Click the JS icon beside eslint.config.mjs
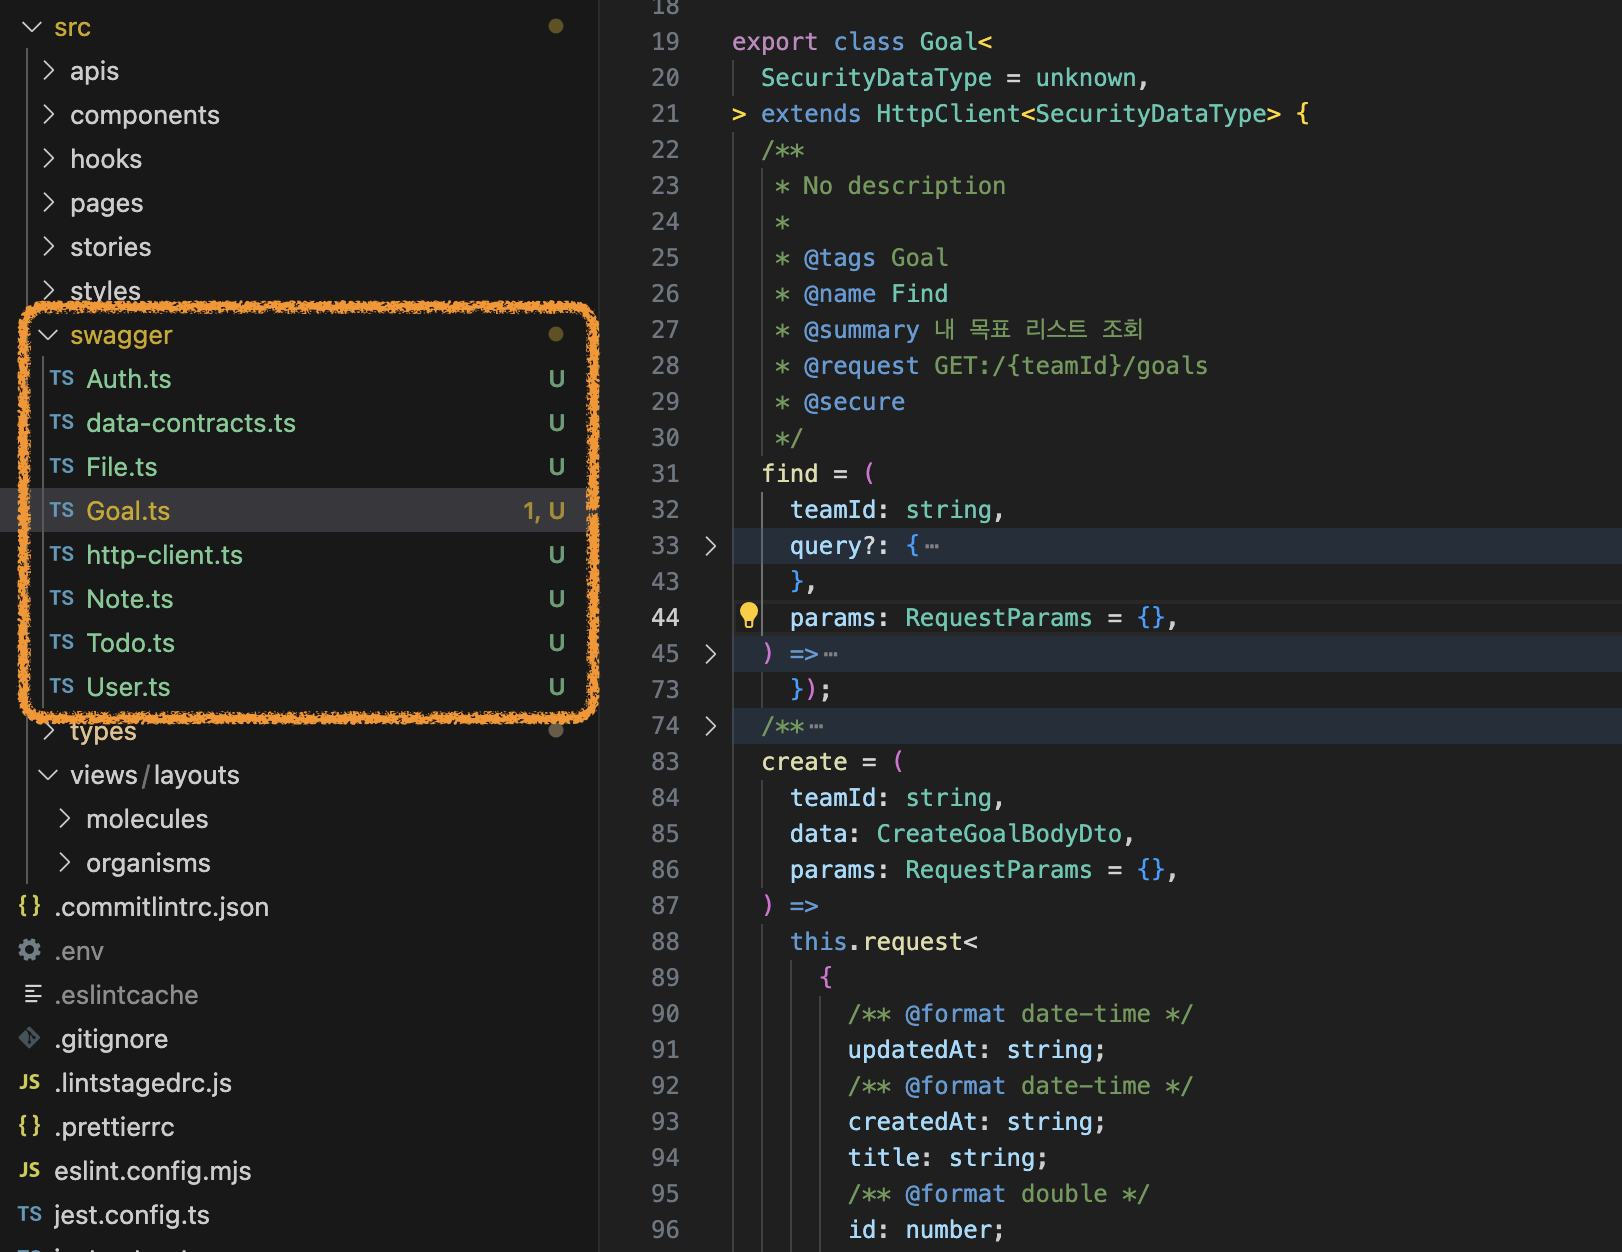Viewport: 1622px width, 1252px height. [30, 1170]
